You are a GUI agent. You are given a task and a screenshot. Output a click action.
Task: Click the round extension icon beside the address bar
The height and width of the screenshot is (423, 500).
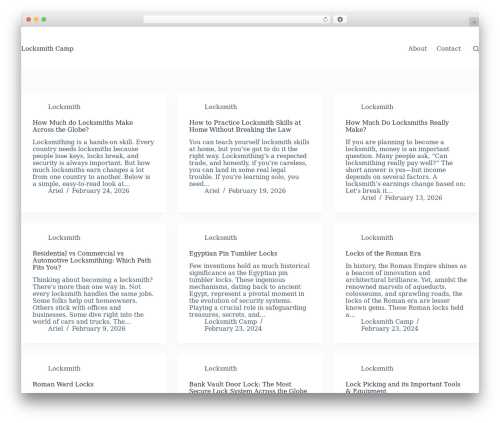(340, 20)
